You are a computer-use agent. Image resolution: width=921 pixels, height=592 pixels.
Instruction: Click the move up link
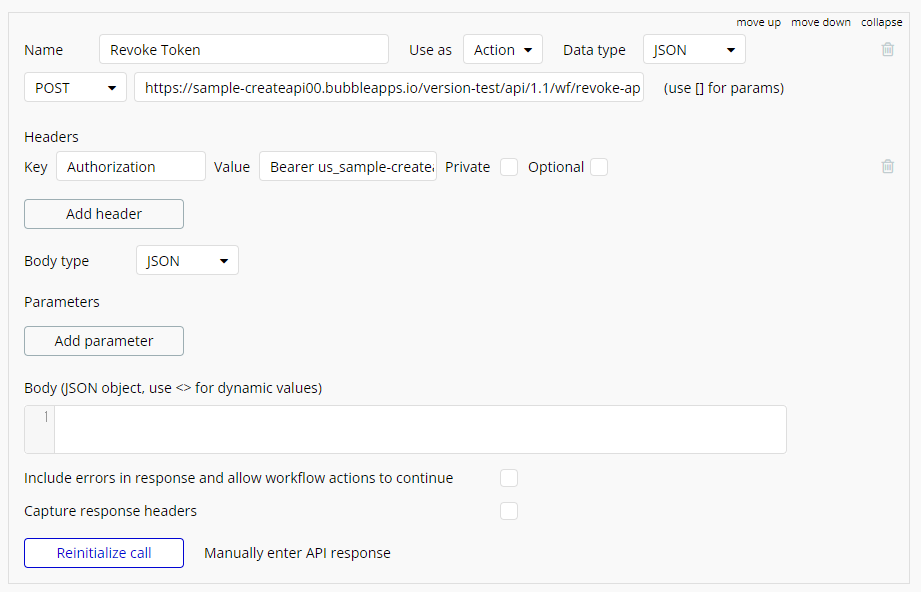(758, 22)
